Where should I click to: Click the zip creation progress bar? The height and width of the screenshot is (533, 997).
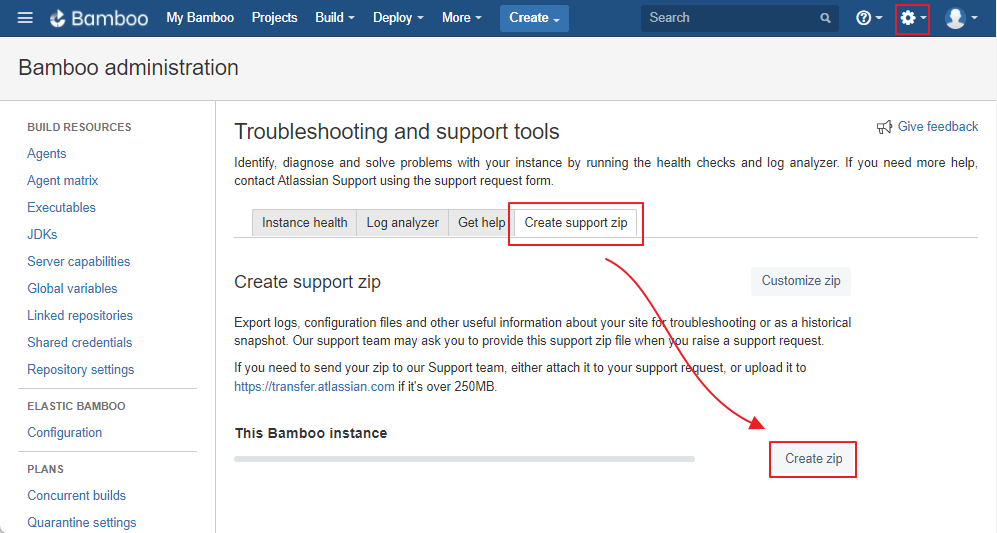(464, 459)
